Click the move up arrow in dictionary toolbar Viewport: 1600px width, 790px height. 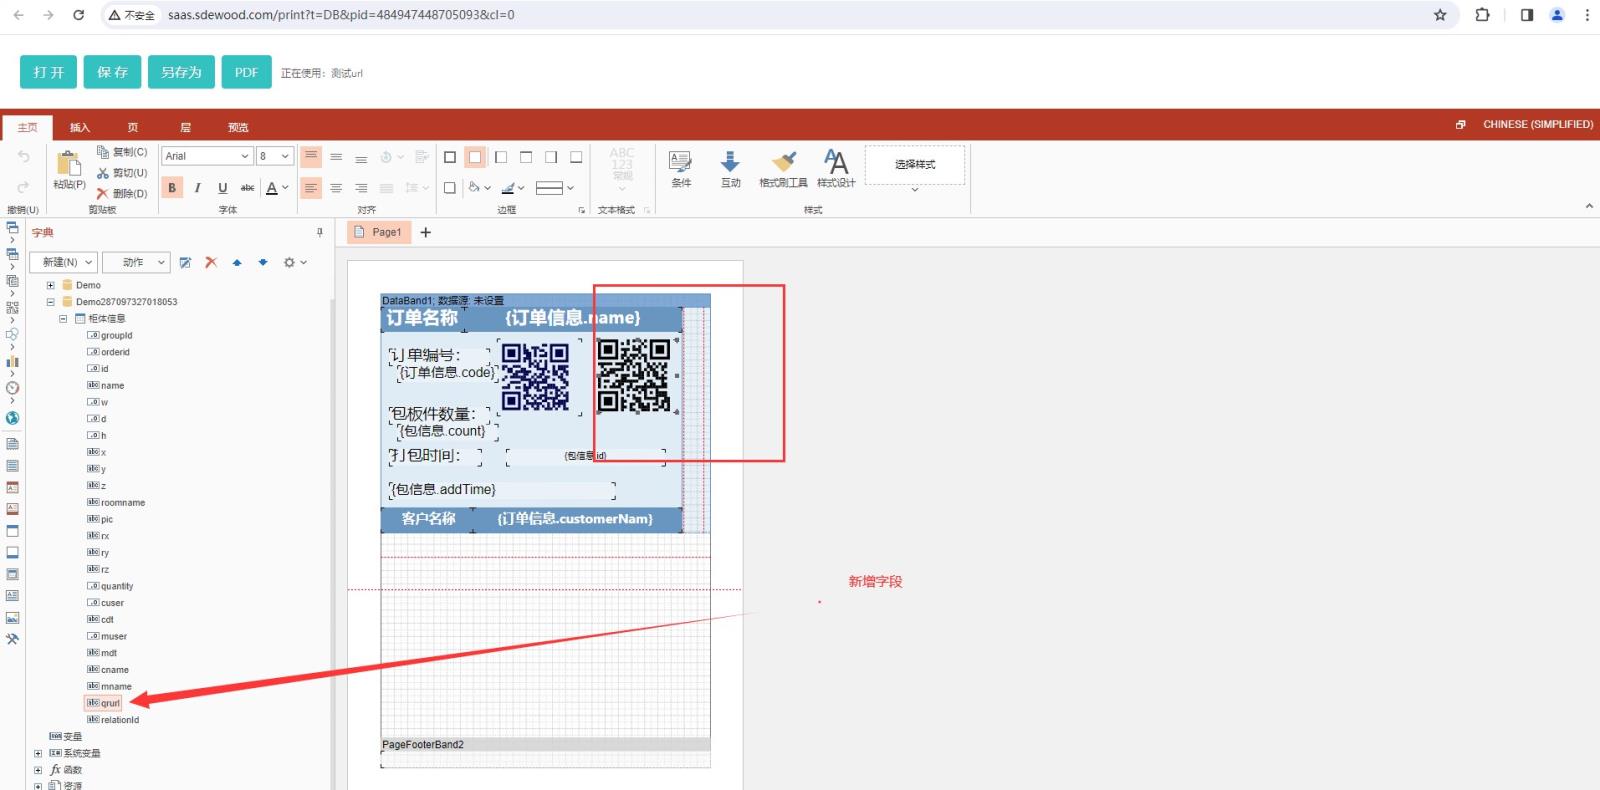point(237,262)
